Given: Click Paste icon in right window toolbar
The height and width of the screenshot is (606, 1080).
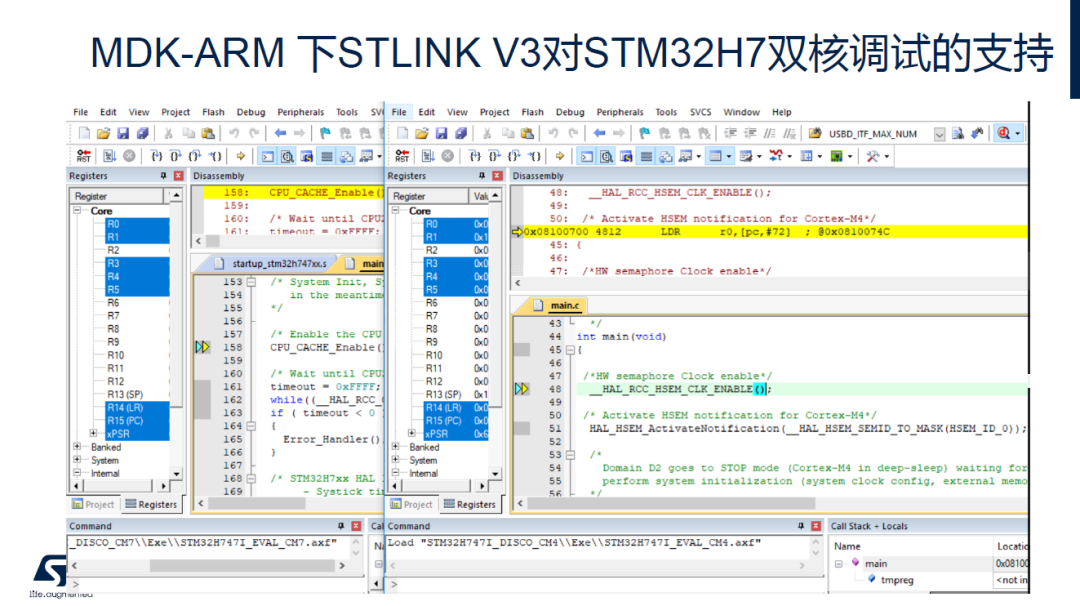Looking at the screenshot, I should pos(528,134).
